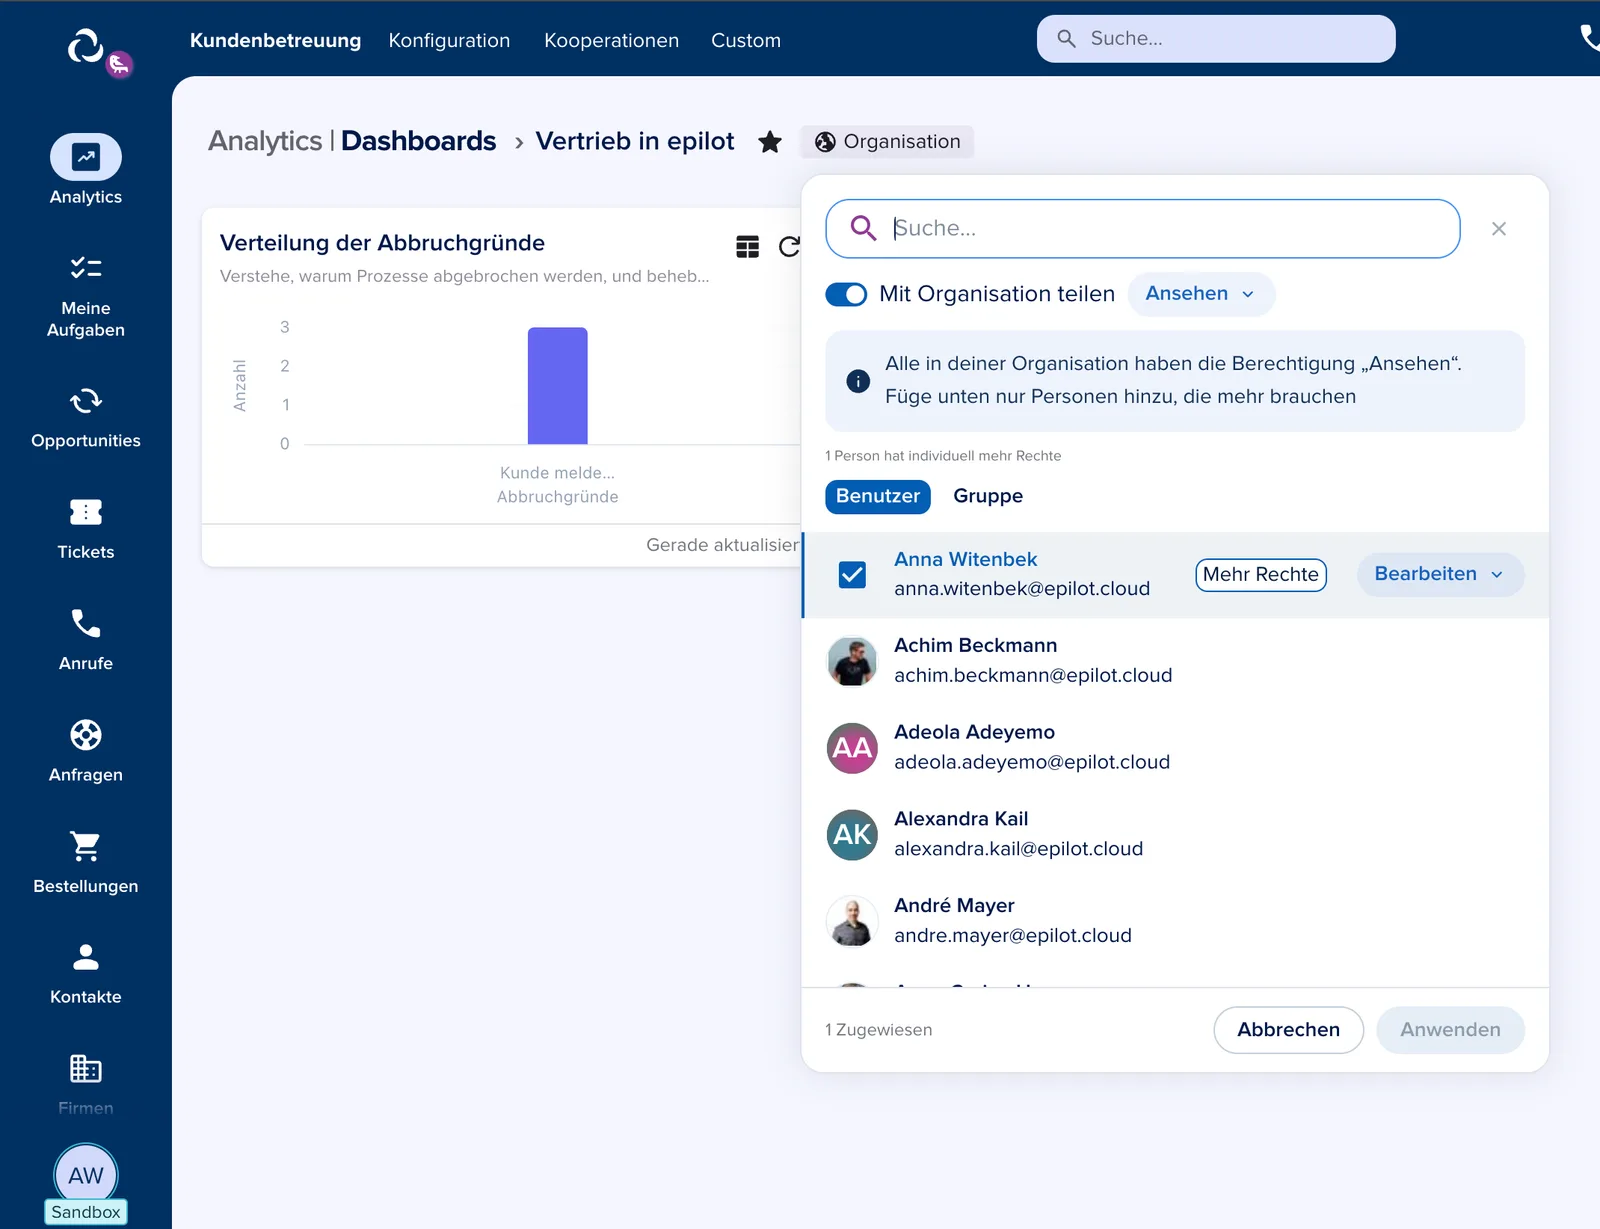This screenshot has height=1229, width=1600.
Task: Focus the share dialog Suche field
Action: (x=1143, y=229)
